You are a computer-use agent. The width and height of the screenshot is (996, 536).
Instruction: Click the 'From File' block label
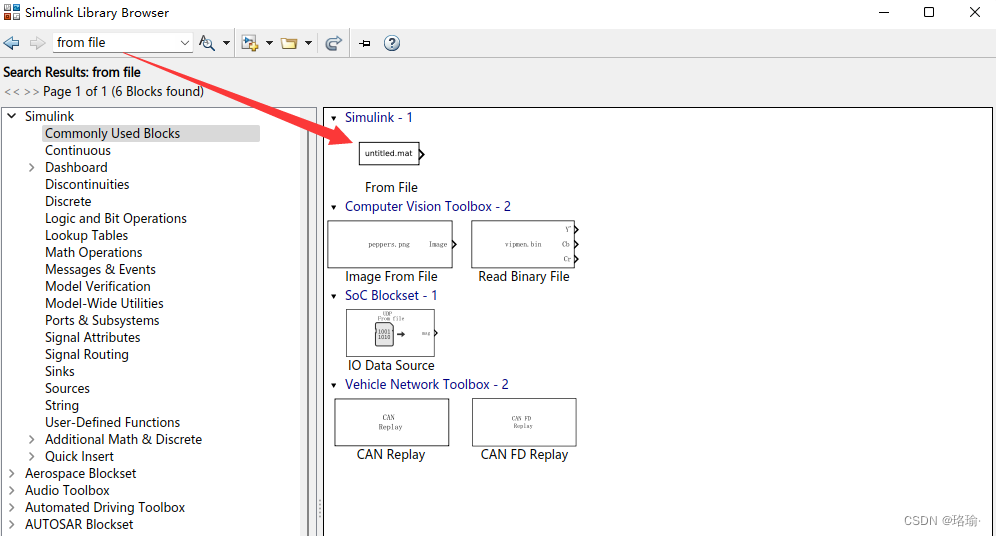click(x=391, y=187)
